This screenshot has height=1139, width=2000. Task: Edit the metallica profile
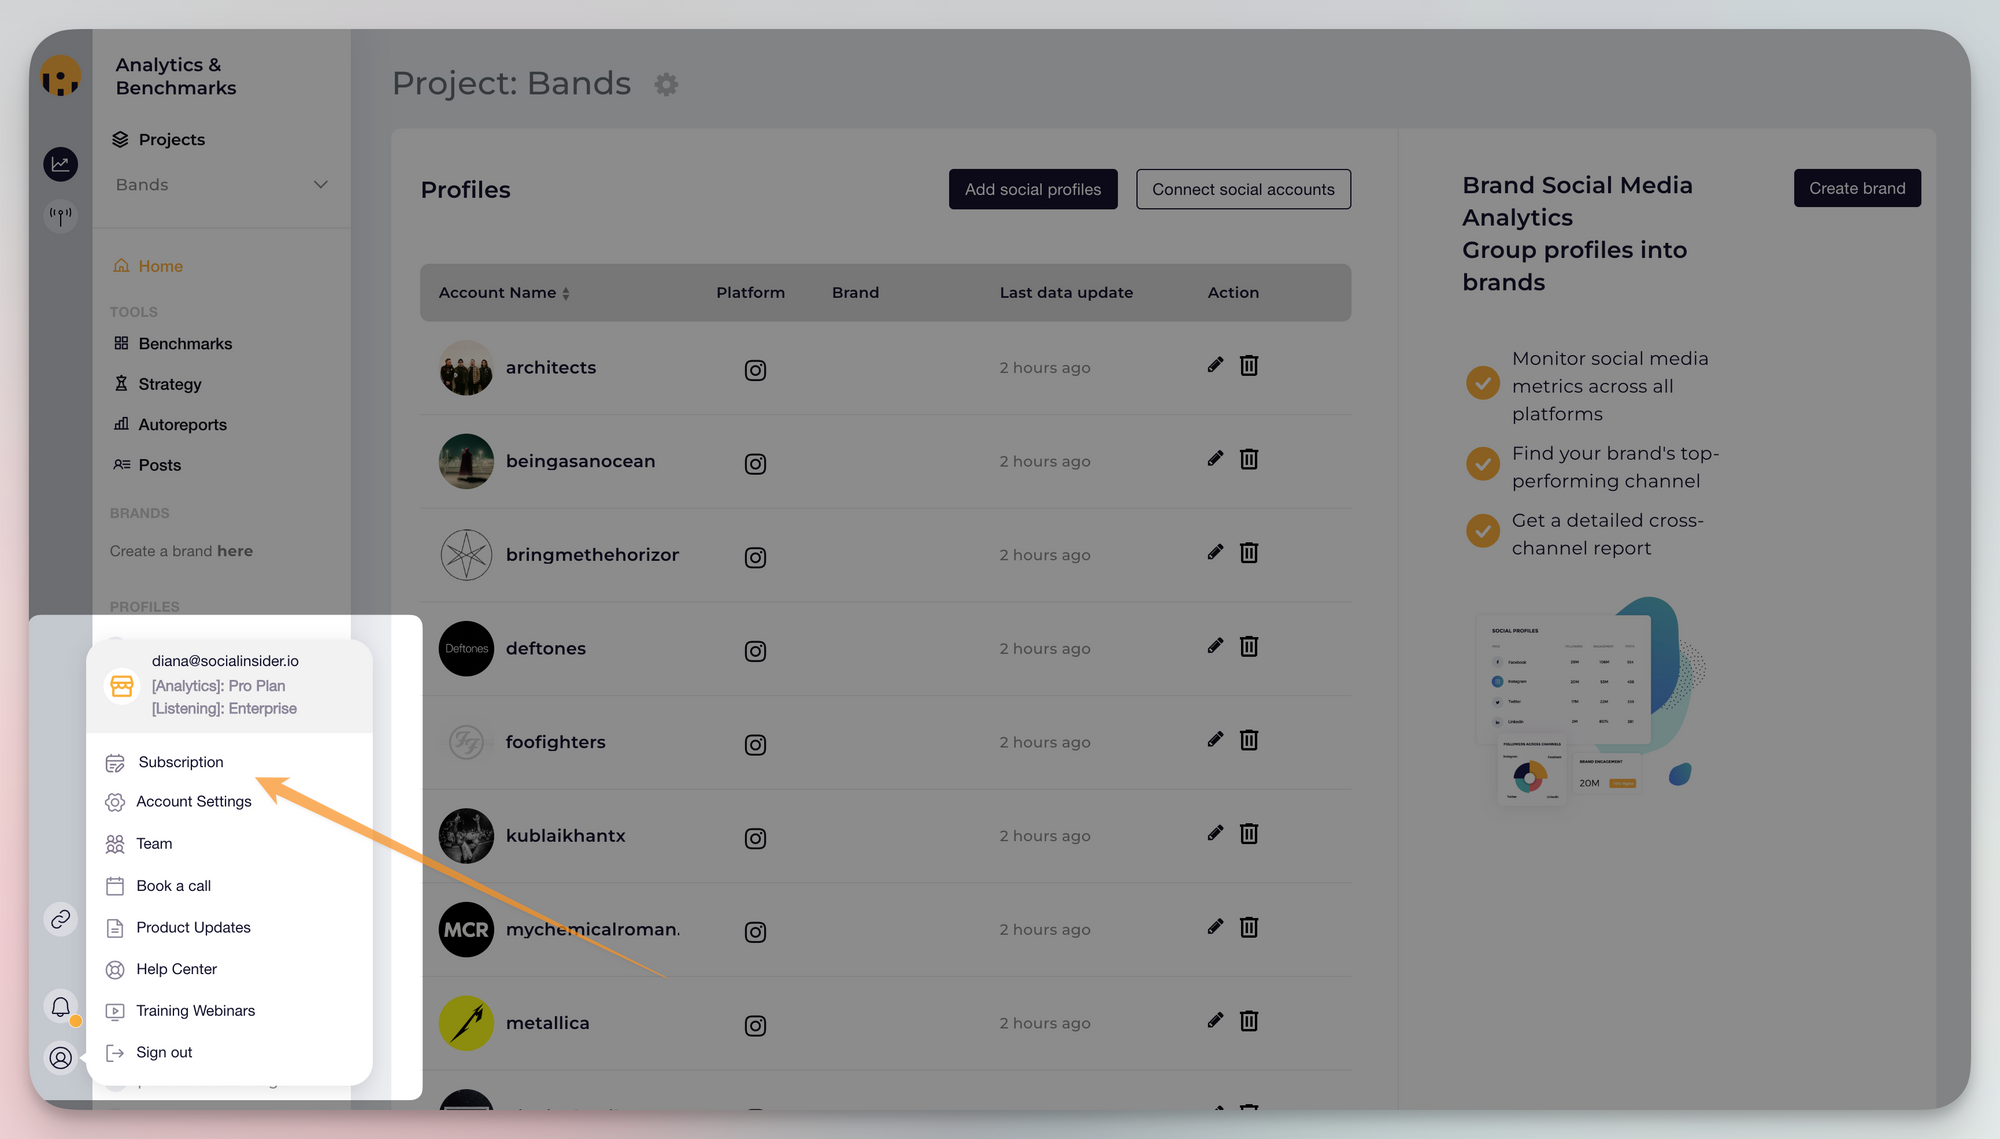[x=1215, y=1021]
